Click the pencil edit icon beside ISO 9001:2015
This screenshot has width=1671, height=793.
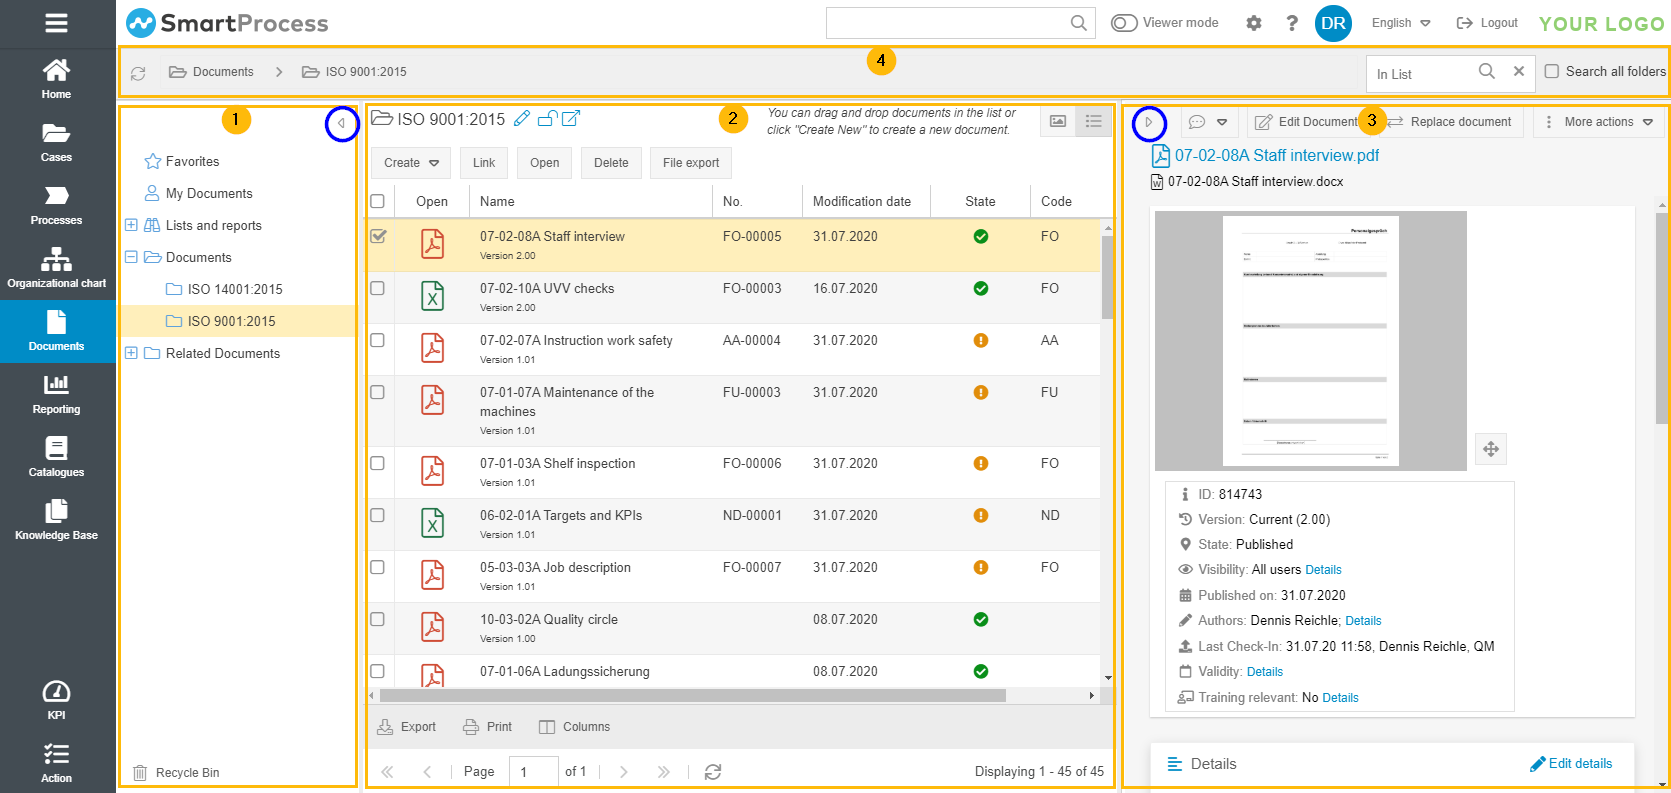521,119
